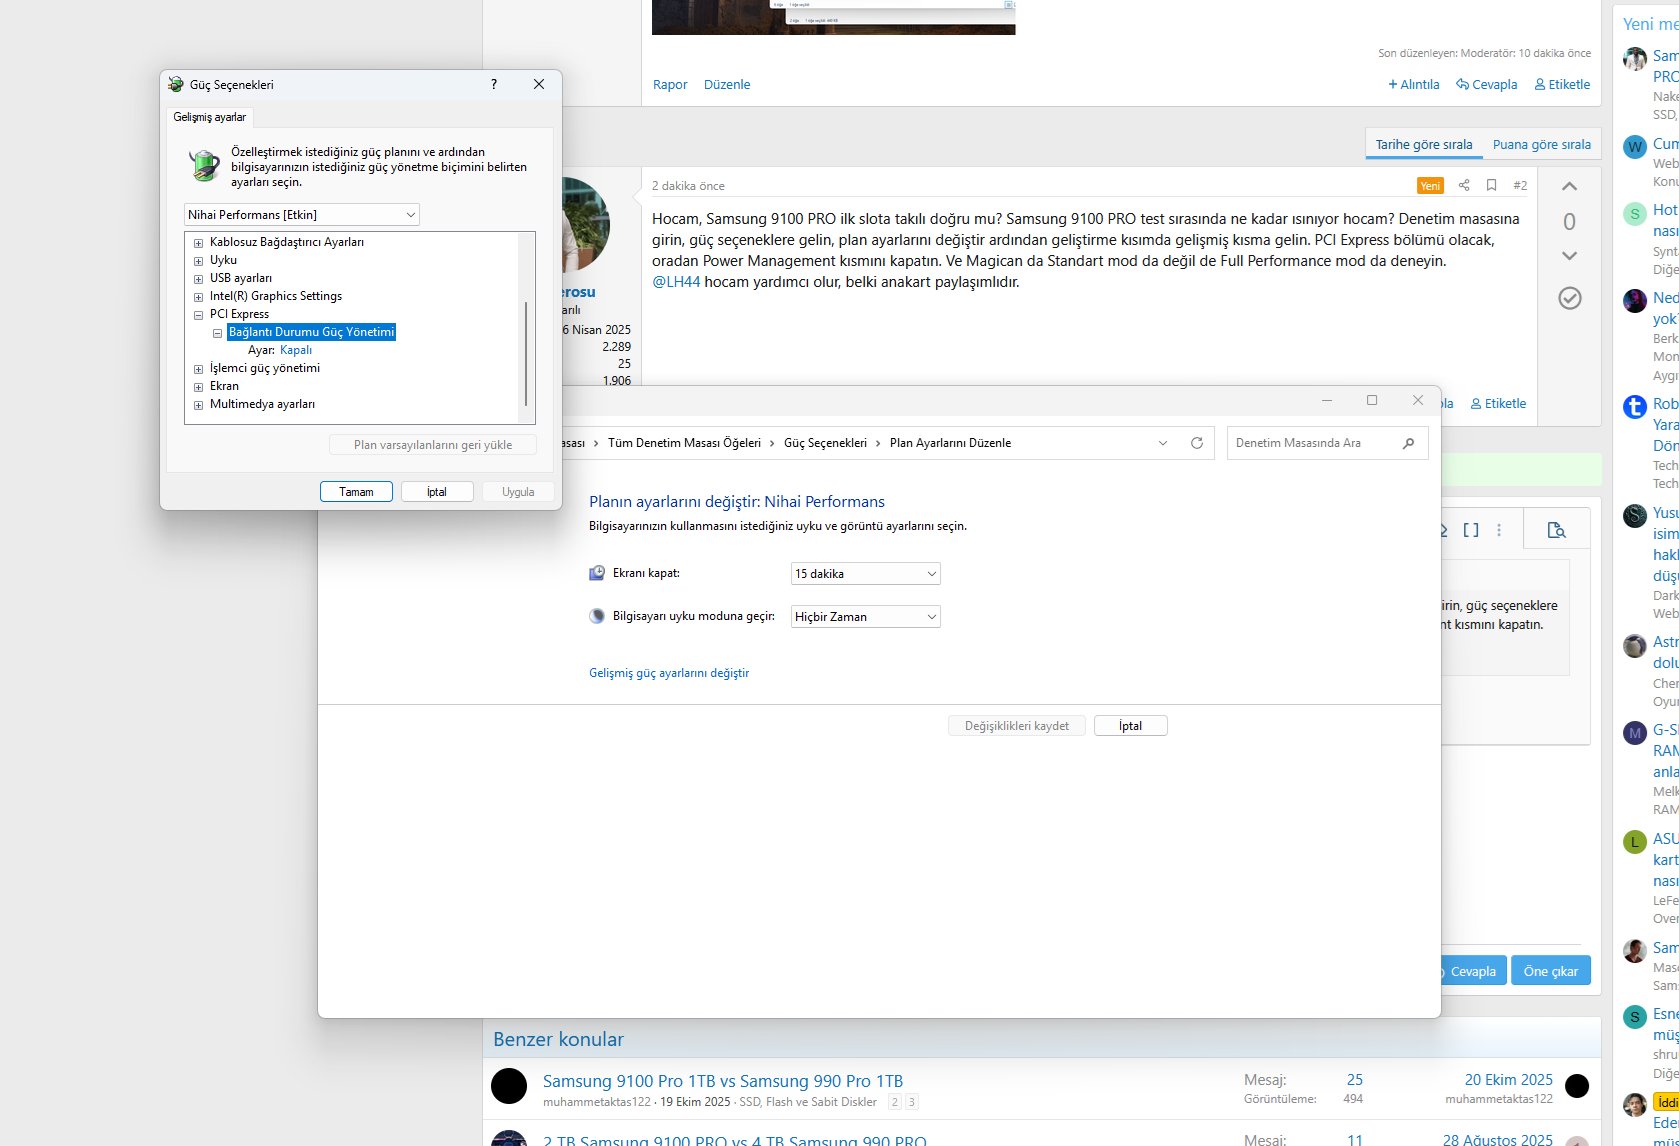The width and height of the screenshot is (1679, 1146).
Task: Collapse the PCI Express node
Action: (x=198, y=315)
